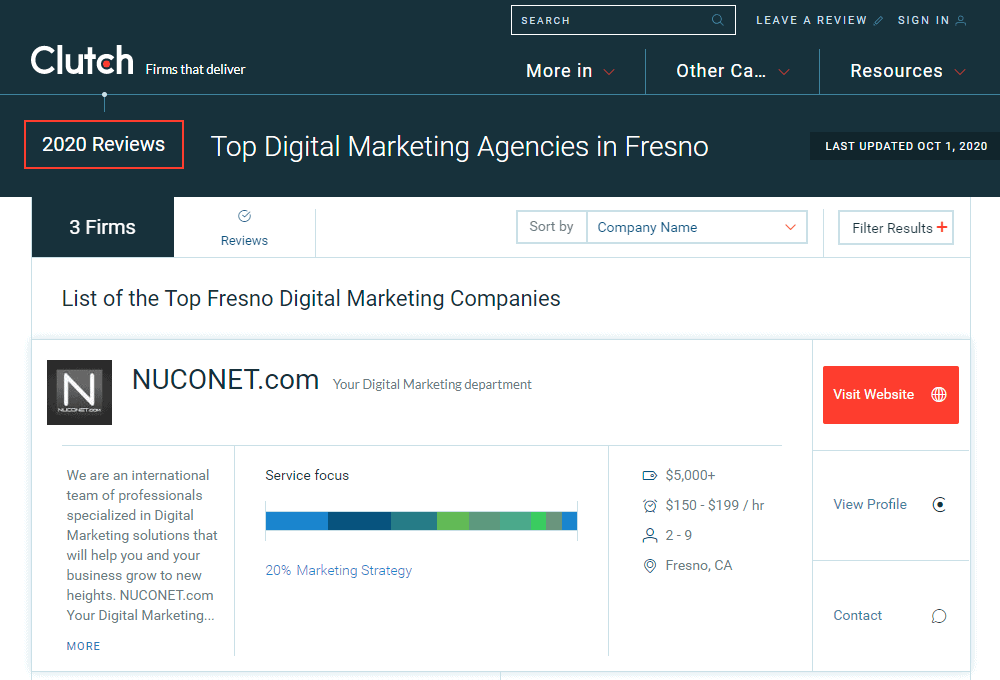The width and height of the screenshot is (1000, 680).
Task: Click the Last Updated Oct 1, 2020 badge
Action: pyautogui.click(x=905, y=146)
